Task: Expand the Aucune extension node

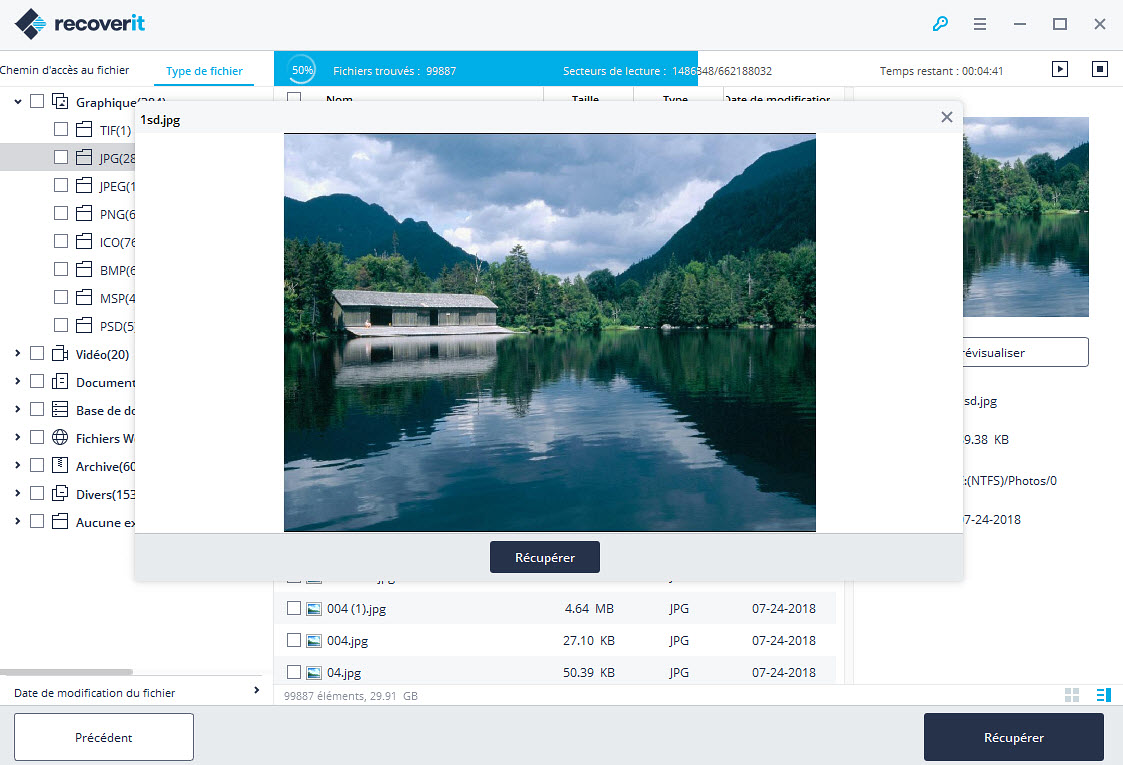Action: click(17, 521)
